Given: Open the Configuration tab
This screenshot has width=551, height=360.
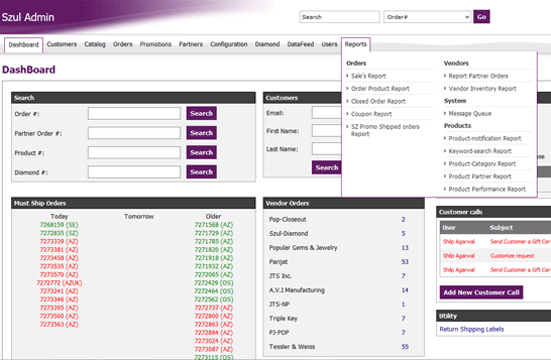Looking at the screenshot, I should [x=229, y=44].
